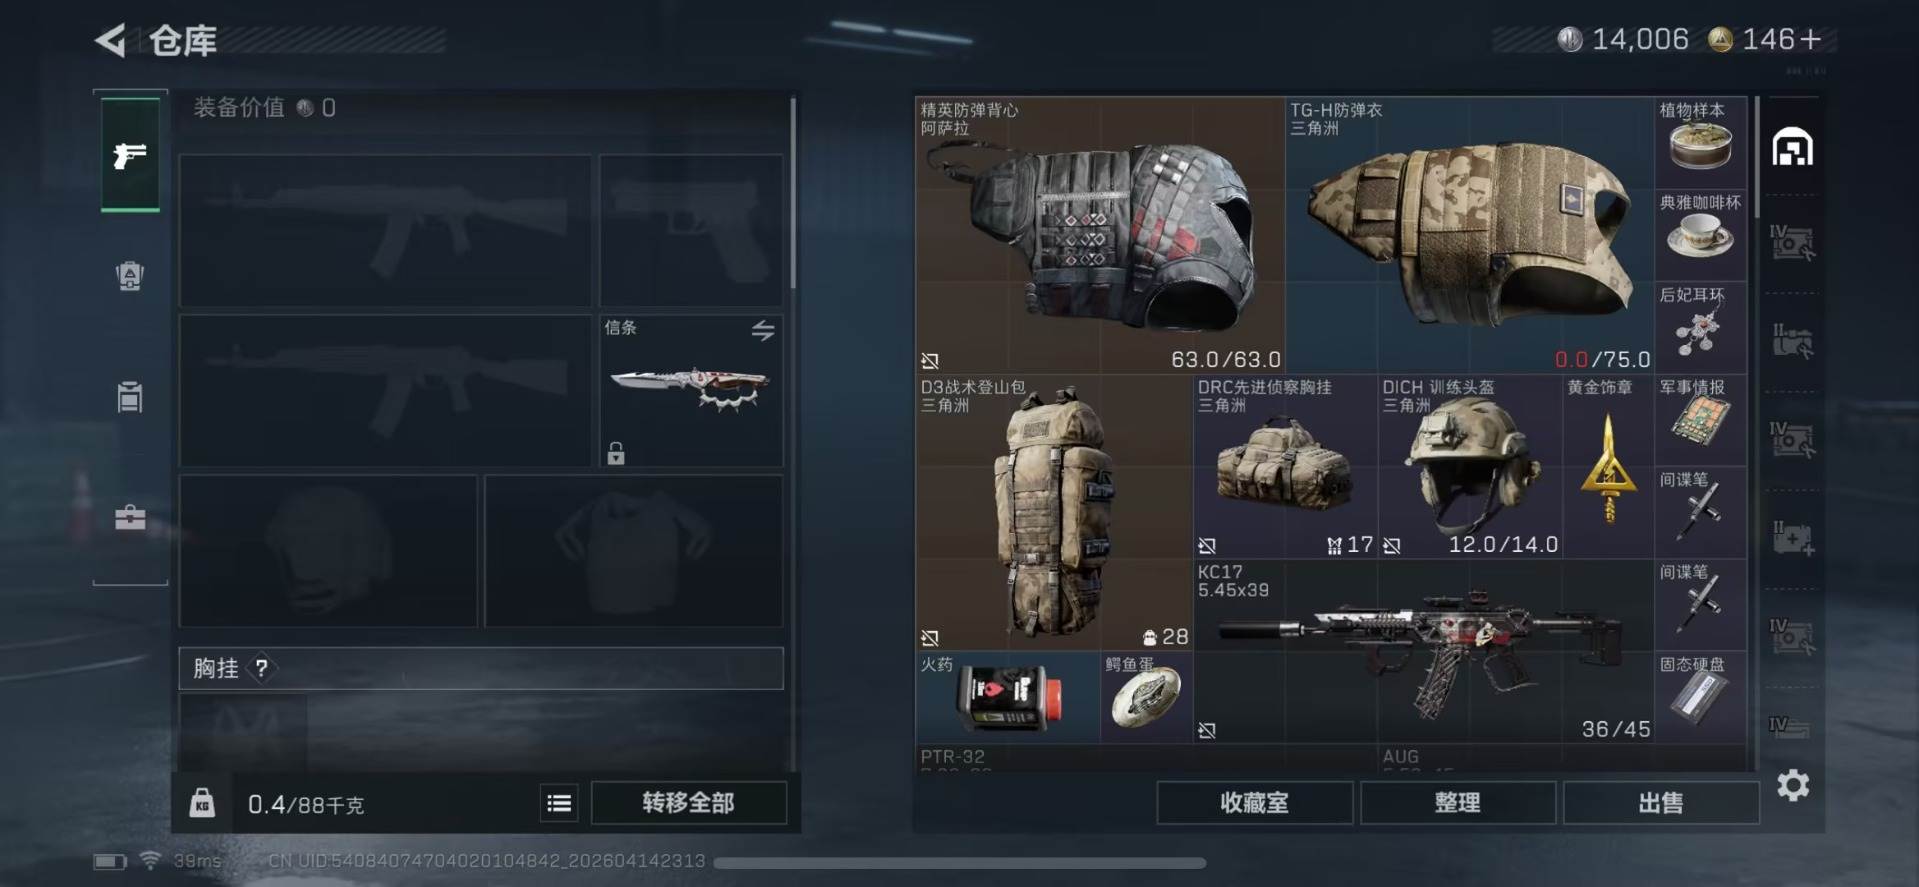The width and height of the screenshot is (1919, 887).
Task: Swap the melee knife using arrows icon
Action: pyautogui.click(x=763, y=330)
